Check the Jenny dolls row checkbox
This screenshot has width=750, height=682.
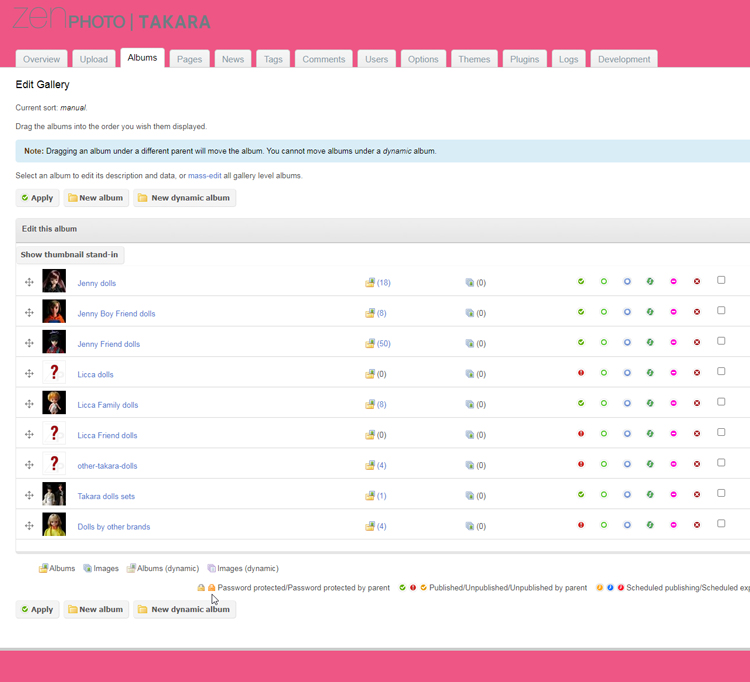tap(721, 280)
